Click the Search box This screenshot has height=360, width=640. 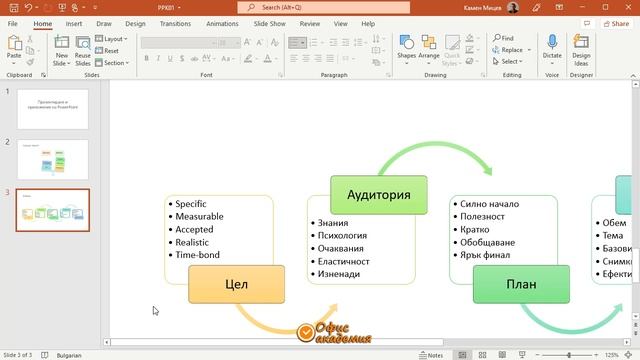coord(324,7)
